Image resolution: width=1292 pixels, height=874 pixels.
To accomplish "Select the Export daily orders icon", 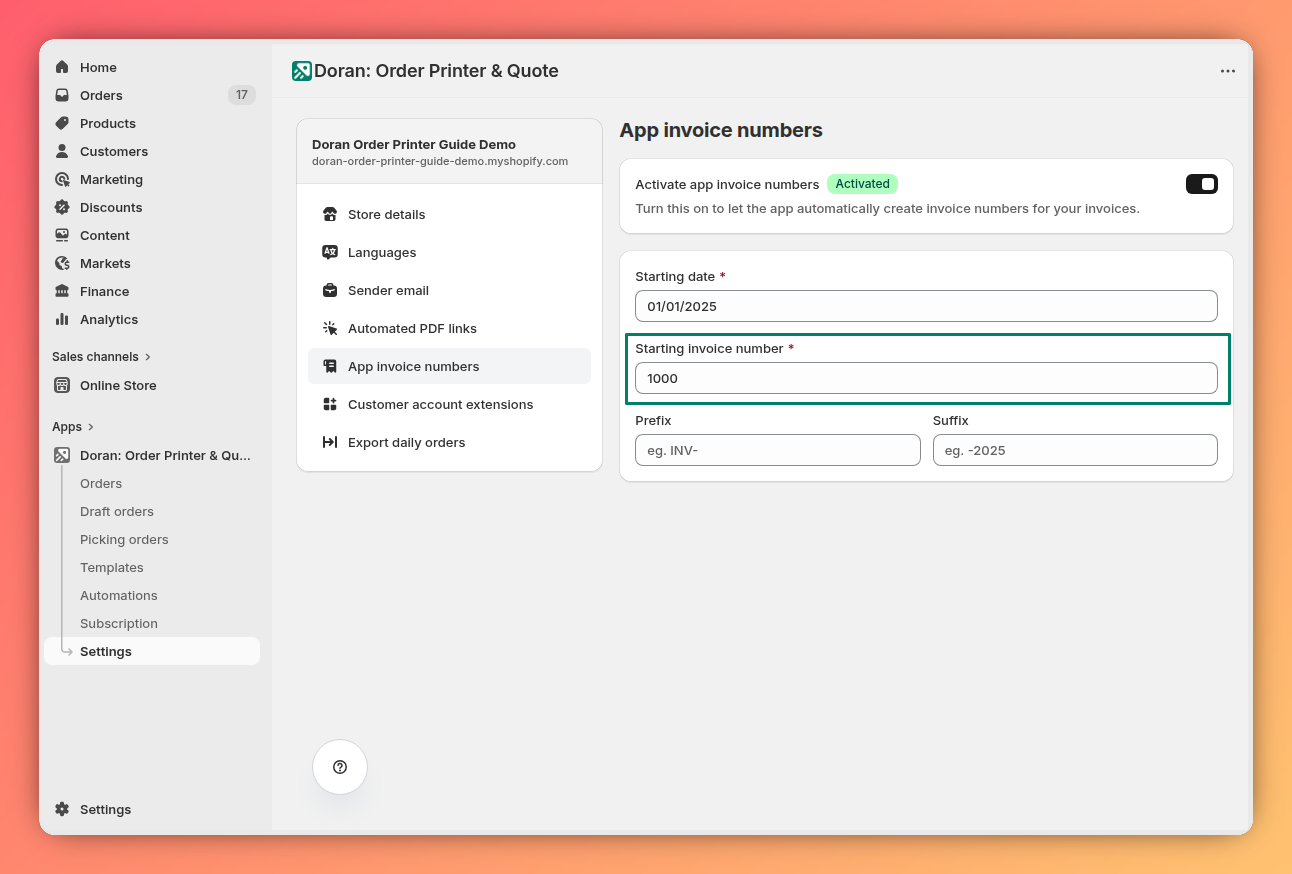I will click(x=330, y=442).
